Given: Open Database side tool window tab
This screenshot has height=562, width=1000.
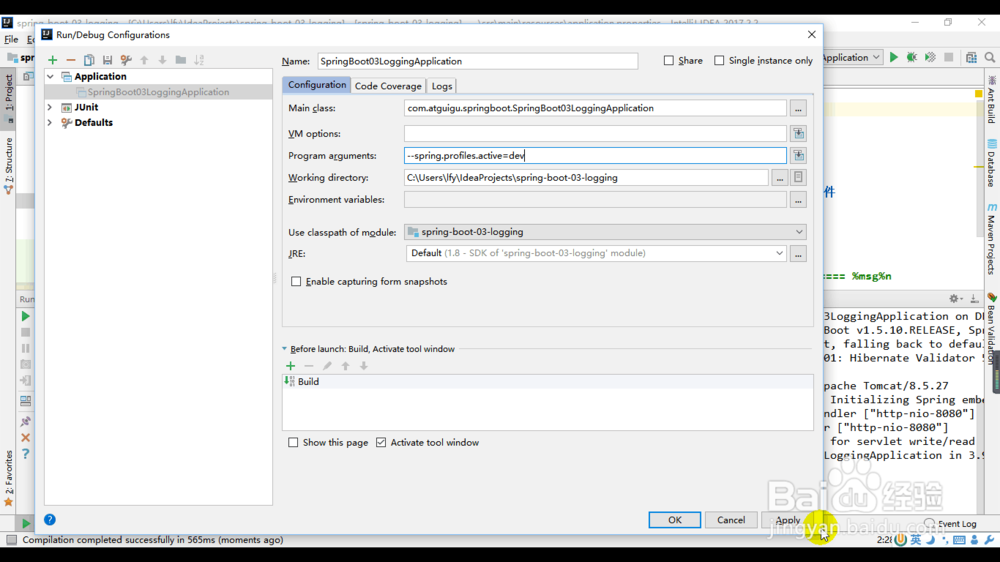Looking at the screenshot, I should pyautogui.click(x=992, y=163).
